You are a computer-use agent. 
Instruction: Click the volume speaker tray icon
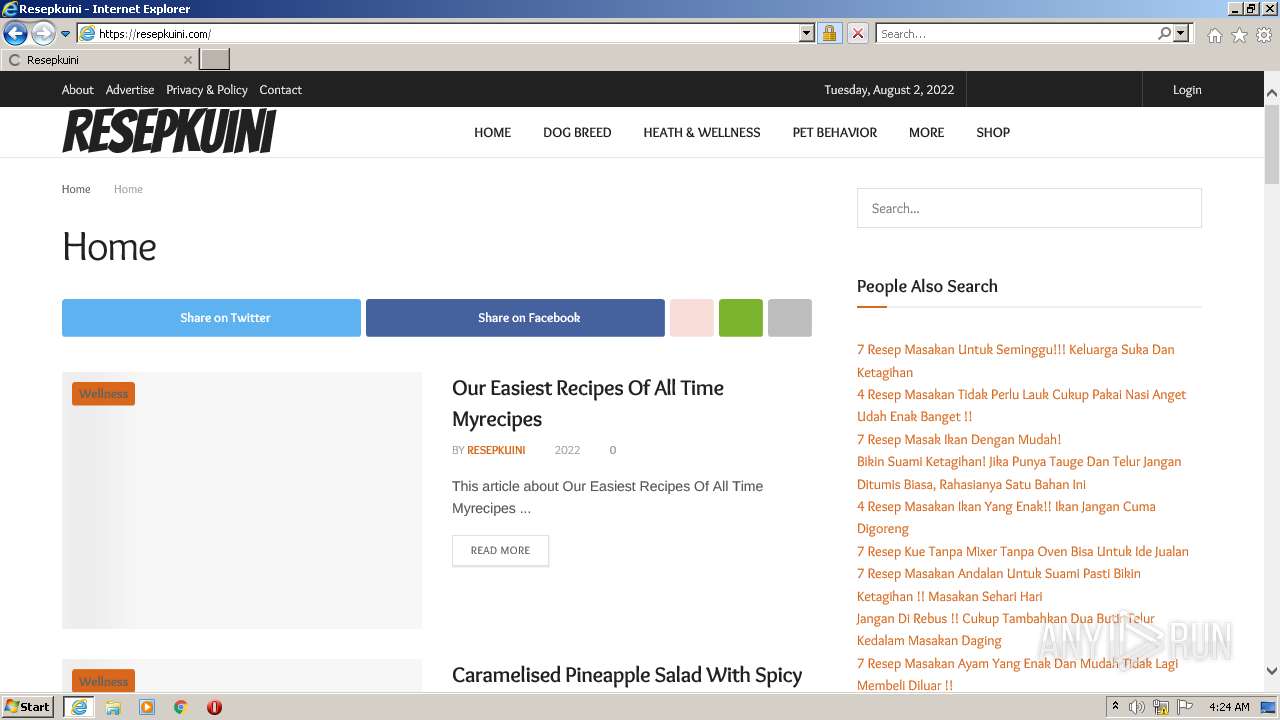click(1137, 707)
